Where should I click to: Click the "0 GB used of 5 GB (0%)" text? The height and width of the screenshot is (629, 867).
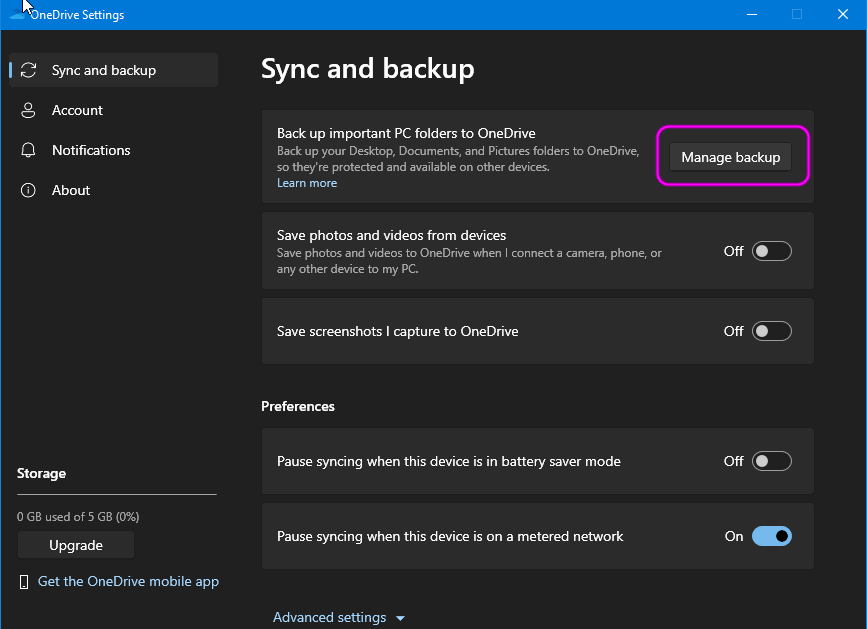(78, 517)
